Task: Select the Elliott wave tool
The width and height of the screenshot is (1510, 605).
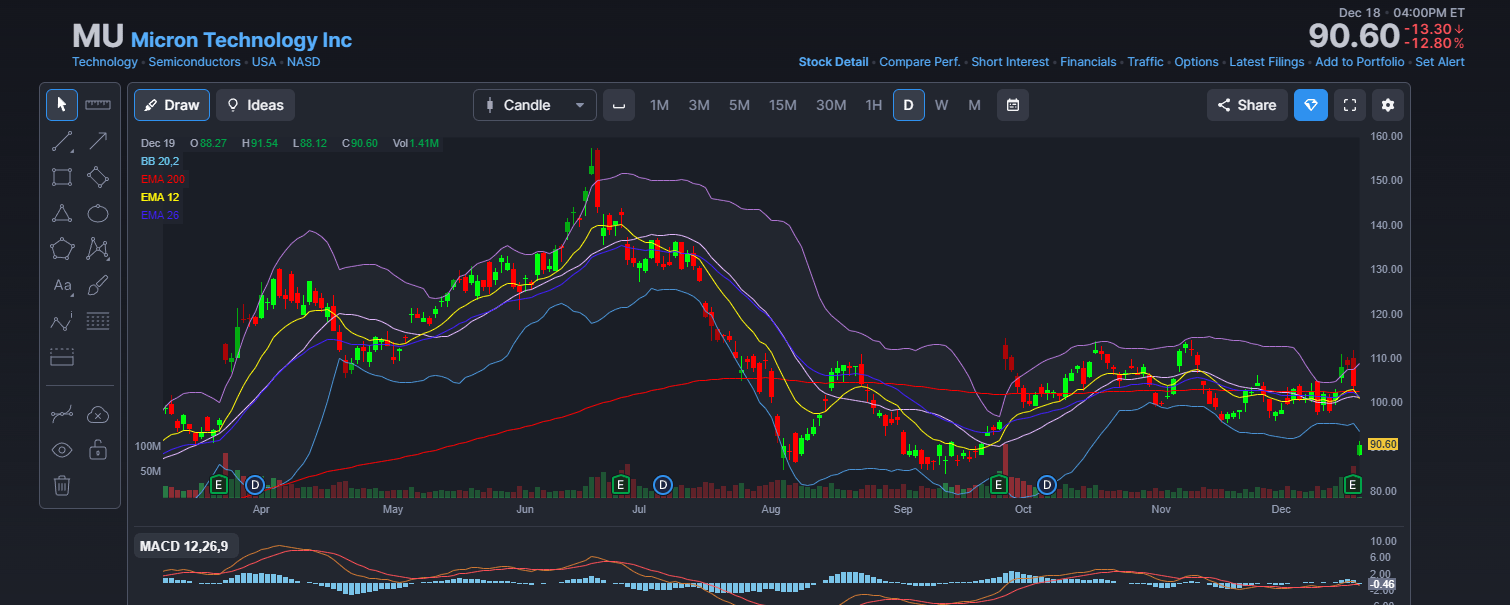Action: click(62, 321)
